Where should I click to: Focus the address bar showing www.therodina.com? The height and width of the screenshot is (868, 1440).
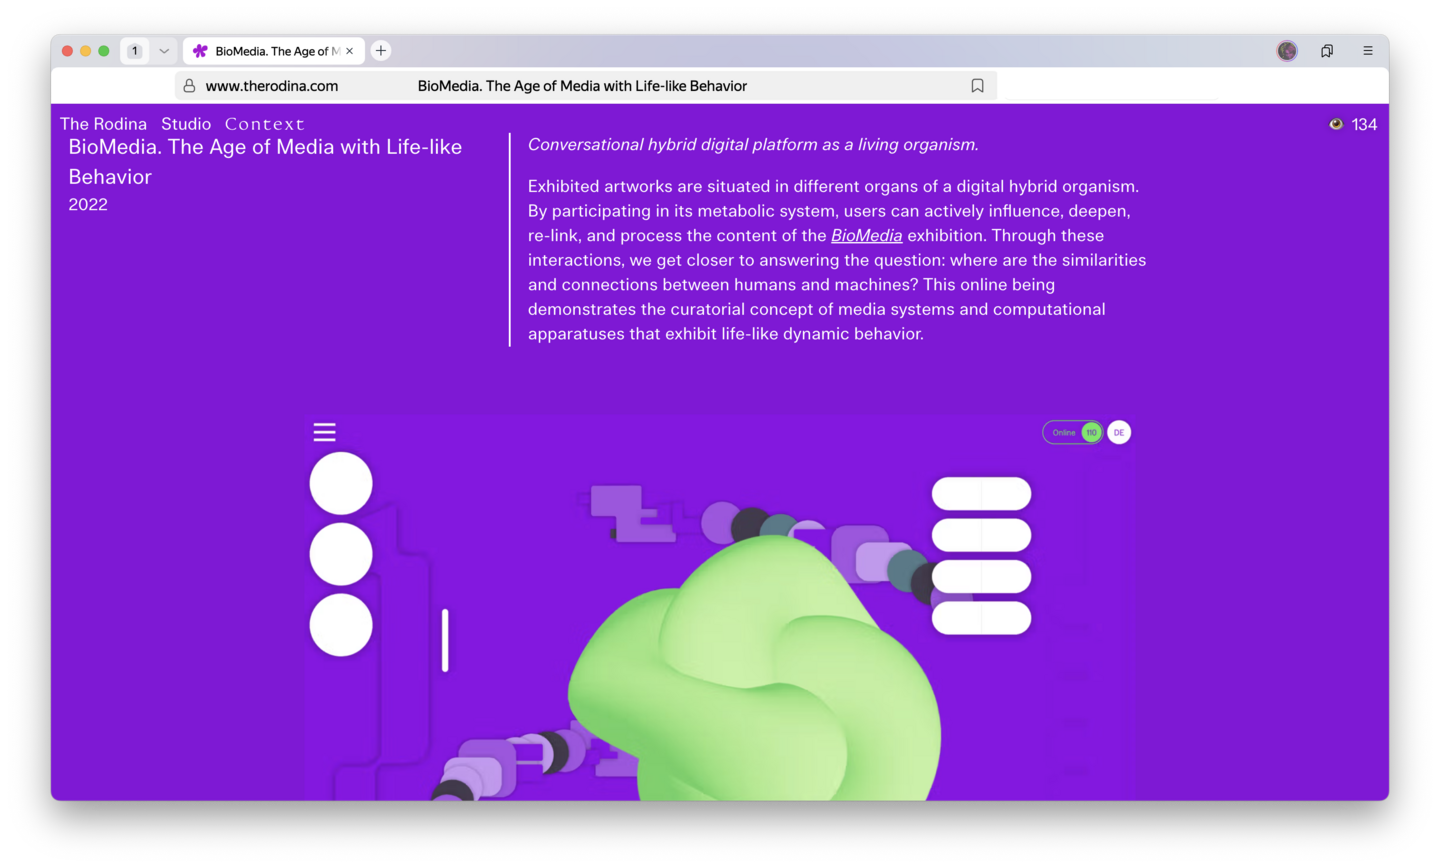click(x=586, y=86)
